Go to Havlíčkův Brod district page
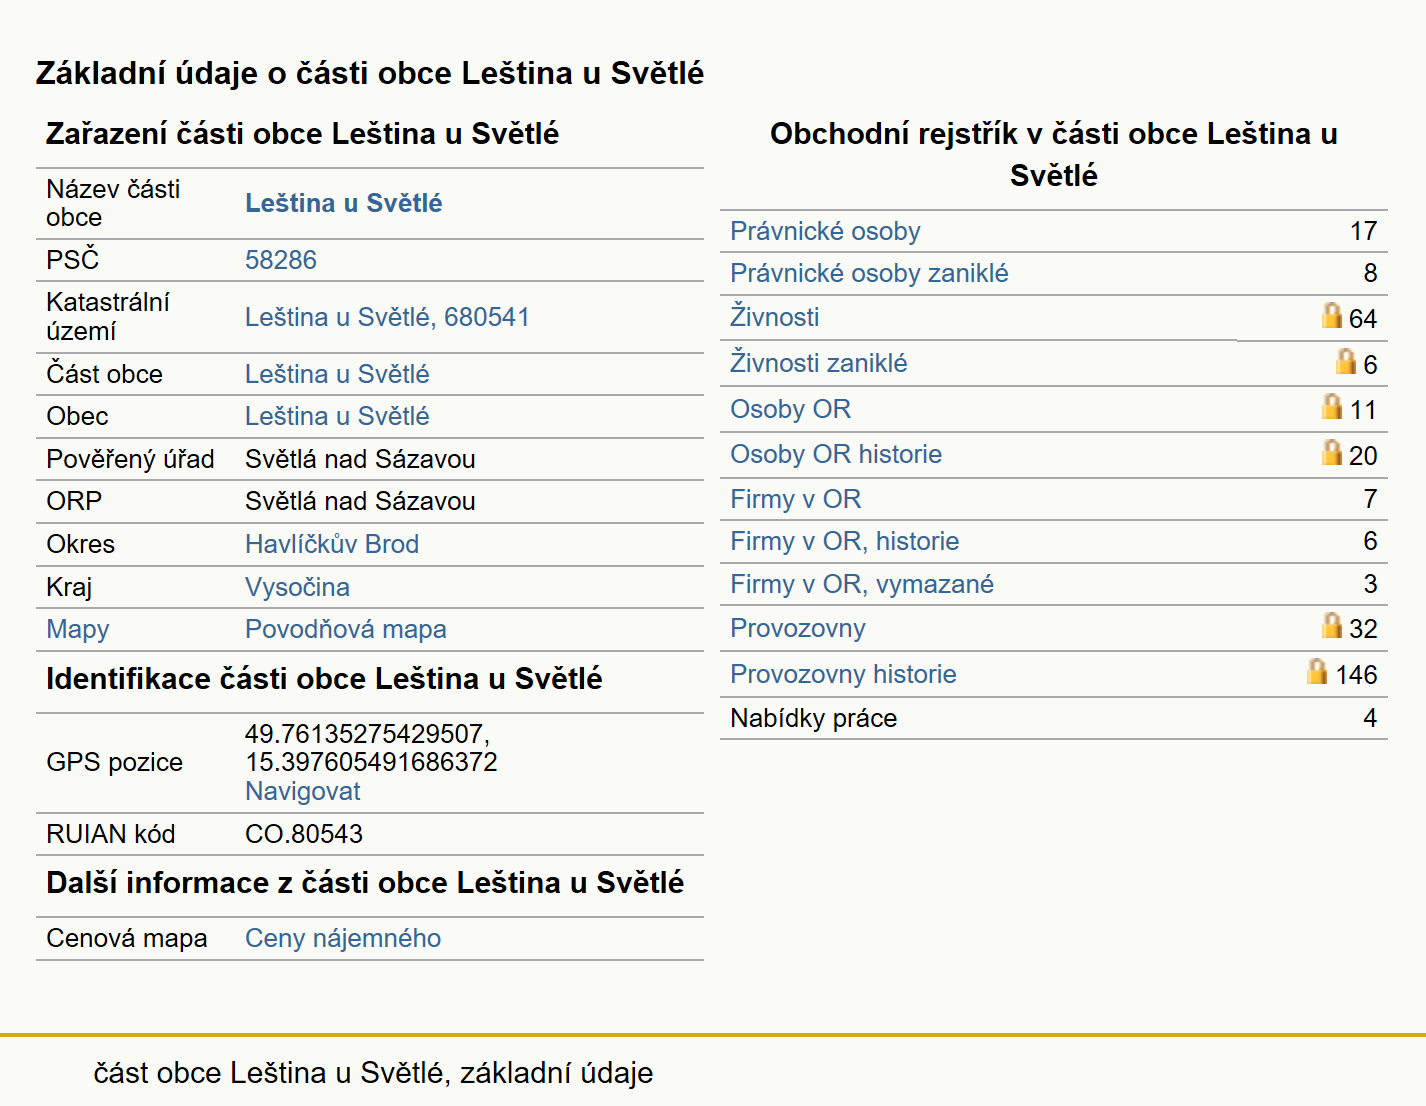The image size is (1426, 1106). pos(332,544)
